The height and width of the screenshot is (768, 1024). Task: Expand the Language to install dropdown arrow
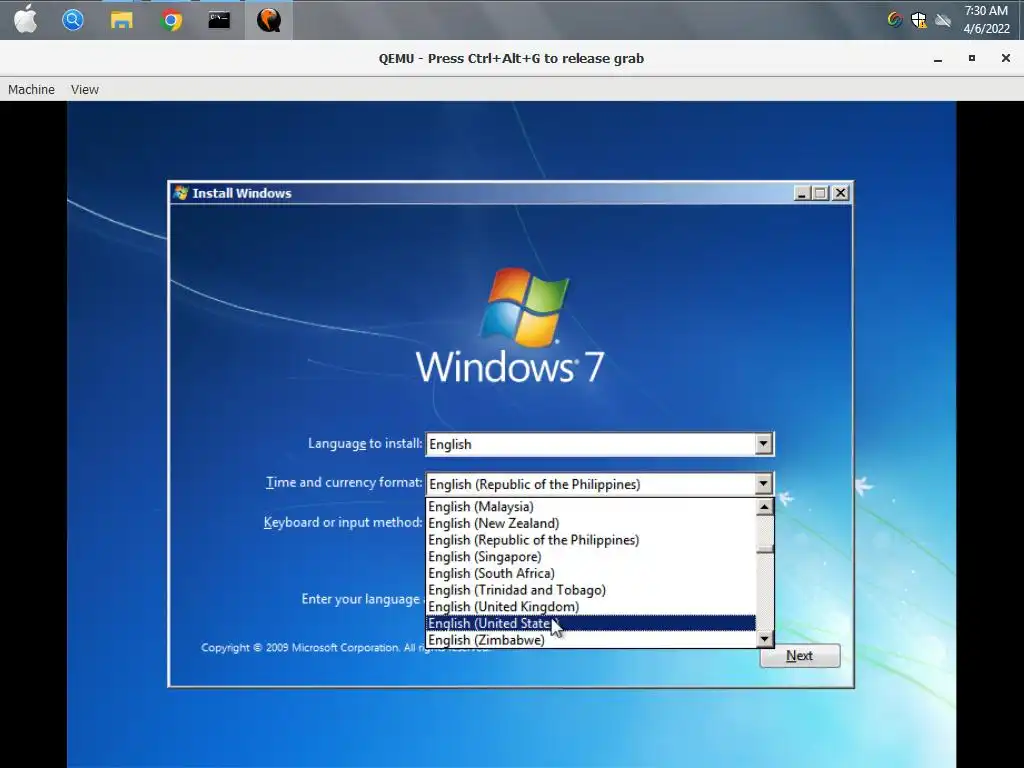(763, 444)
